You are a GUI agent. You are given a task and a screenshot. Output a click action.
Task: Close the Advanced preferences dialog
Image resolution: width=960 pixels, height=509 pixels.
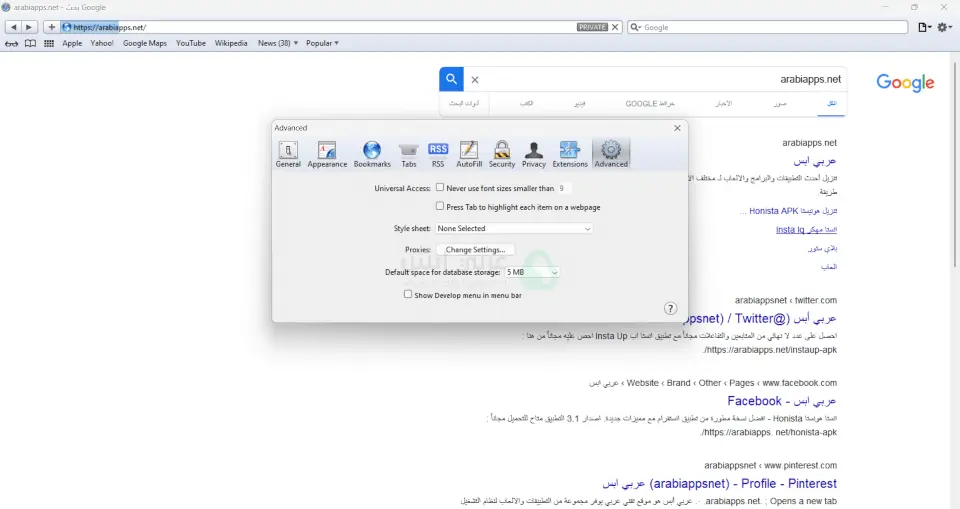[677, 128]
